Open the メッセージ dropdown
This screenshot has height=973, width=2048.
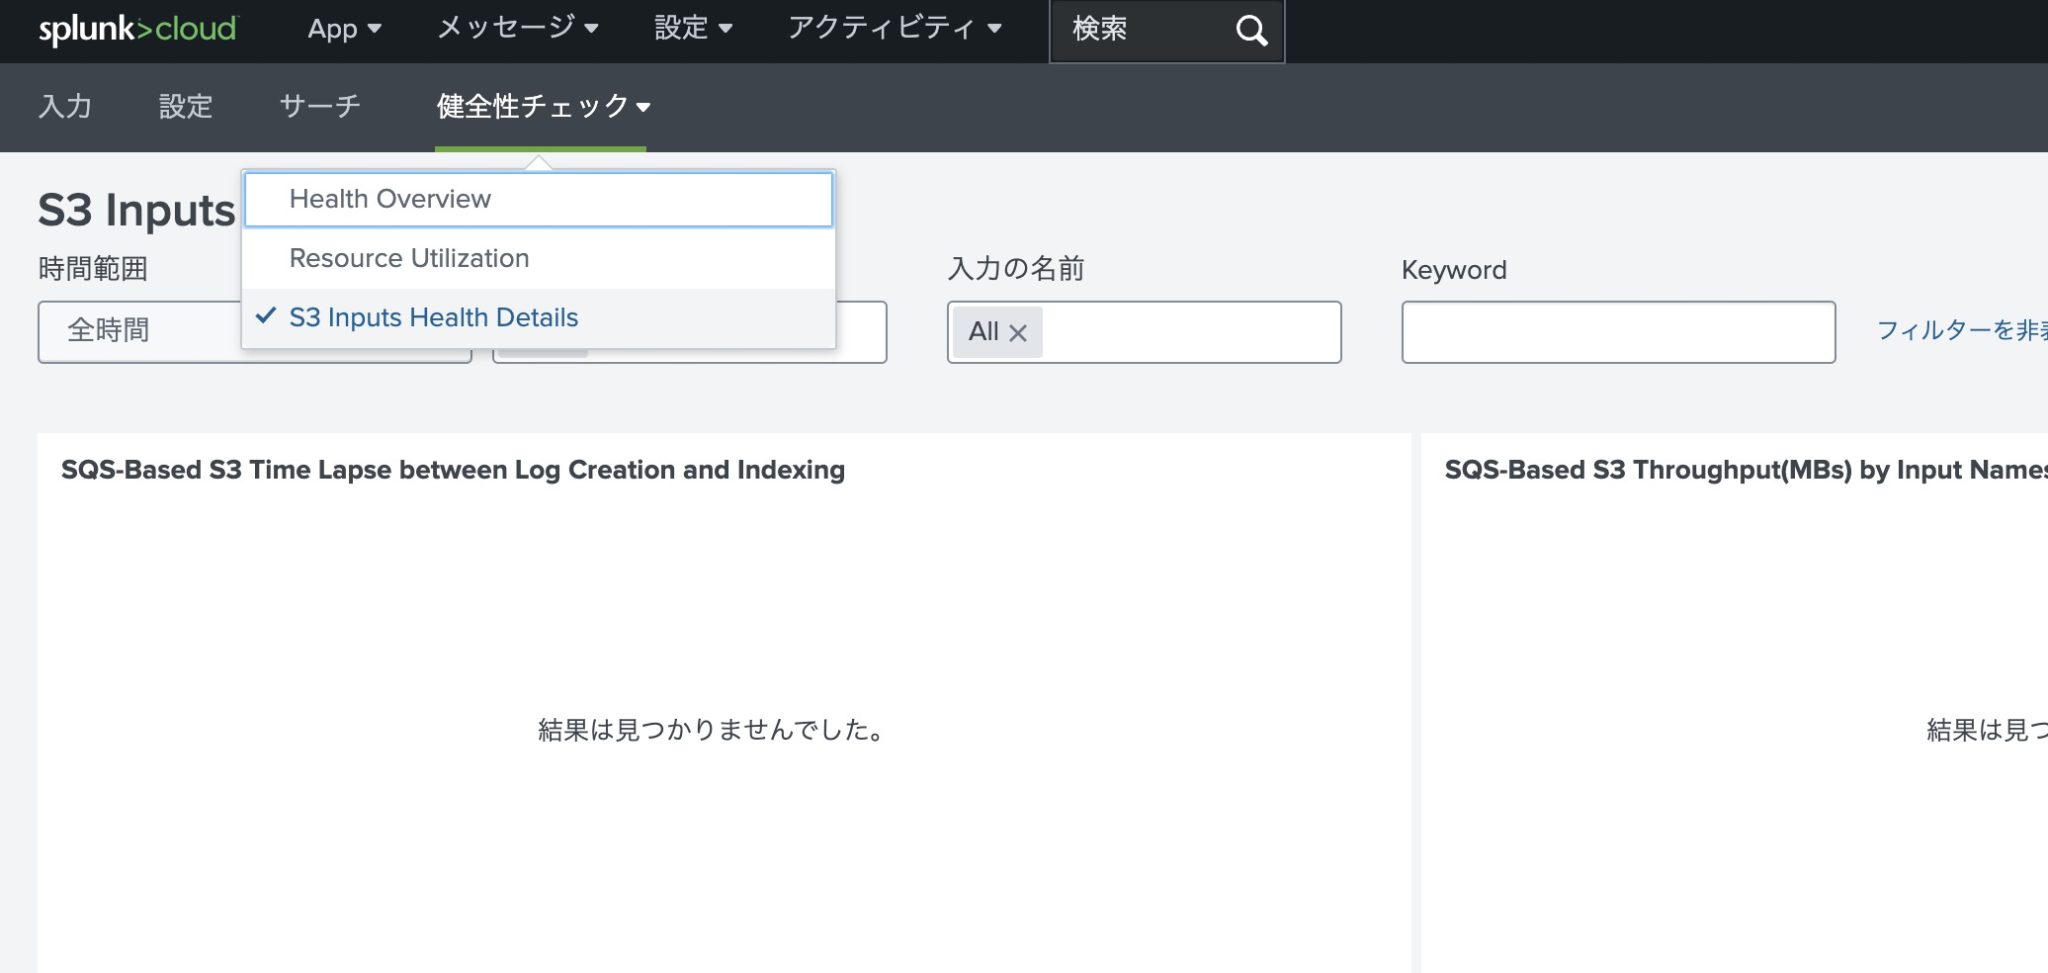coord(516,29)
